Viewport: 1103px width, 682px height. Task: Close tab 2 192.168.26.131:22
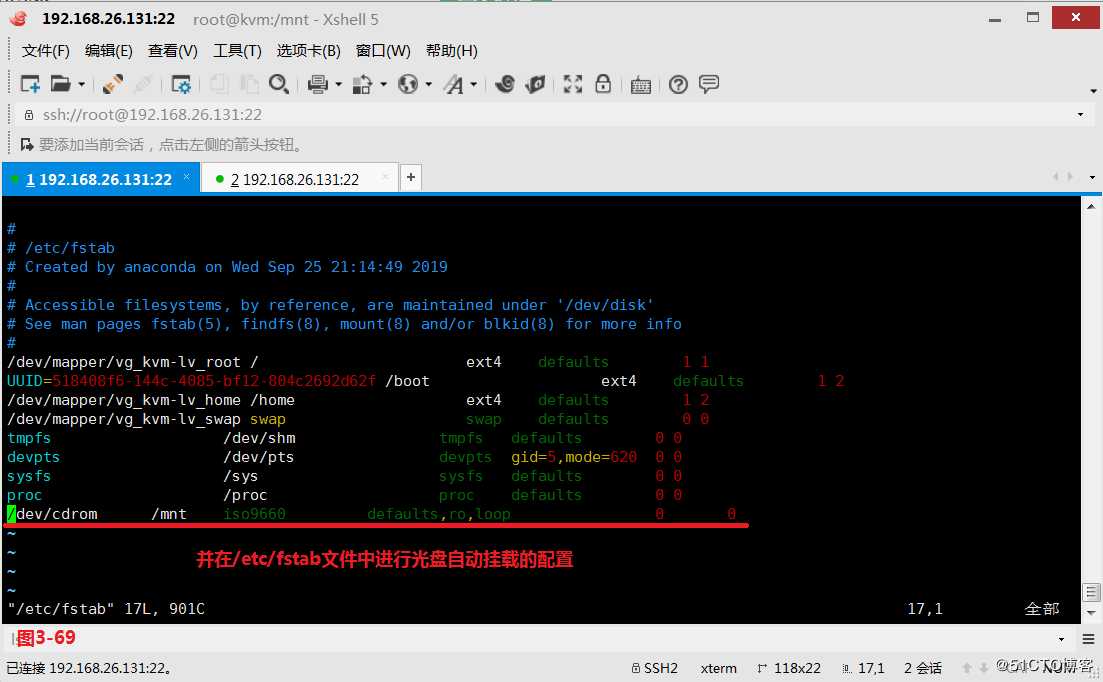385,177
